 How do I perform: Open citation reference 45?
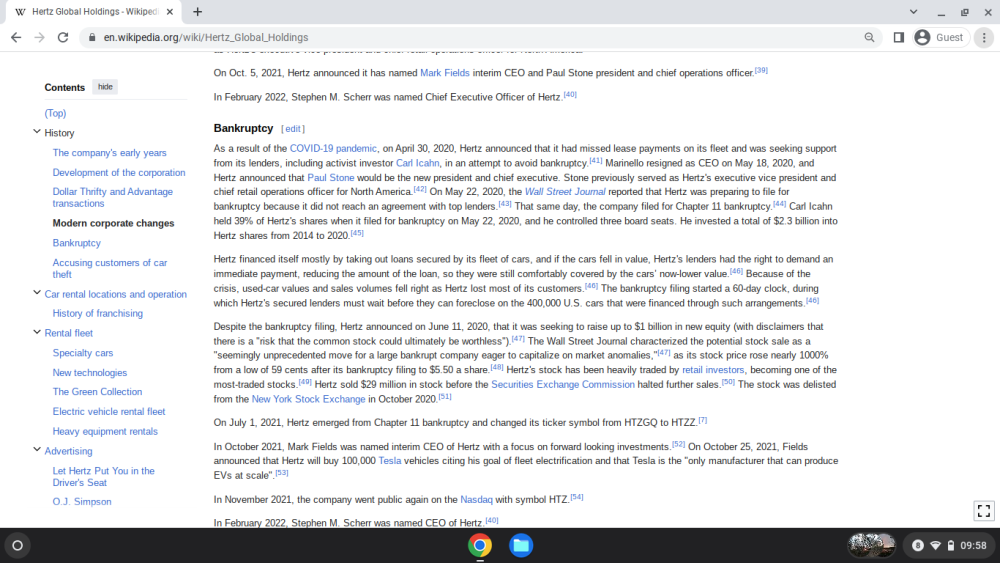coord(357,233)
